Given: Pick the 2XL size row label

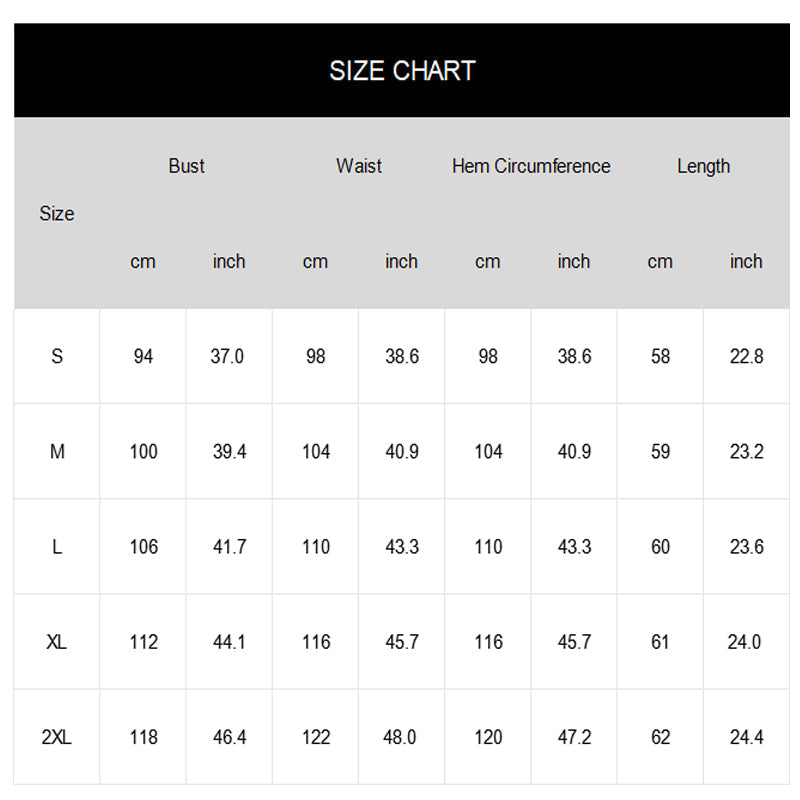Looking at the screenshot, I should pos(57,737).
